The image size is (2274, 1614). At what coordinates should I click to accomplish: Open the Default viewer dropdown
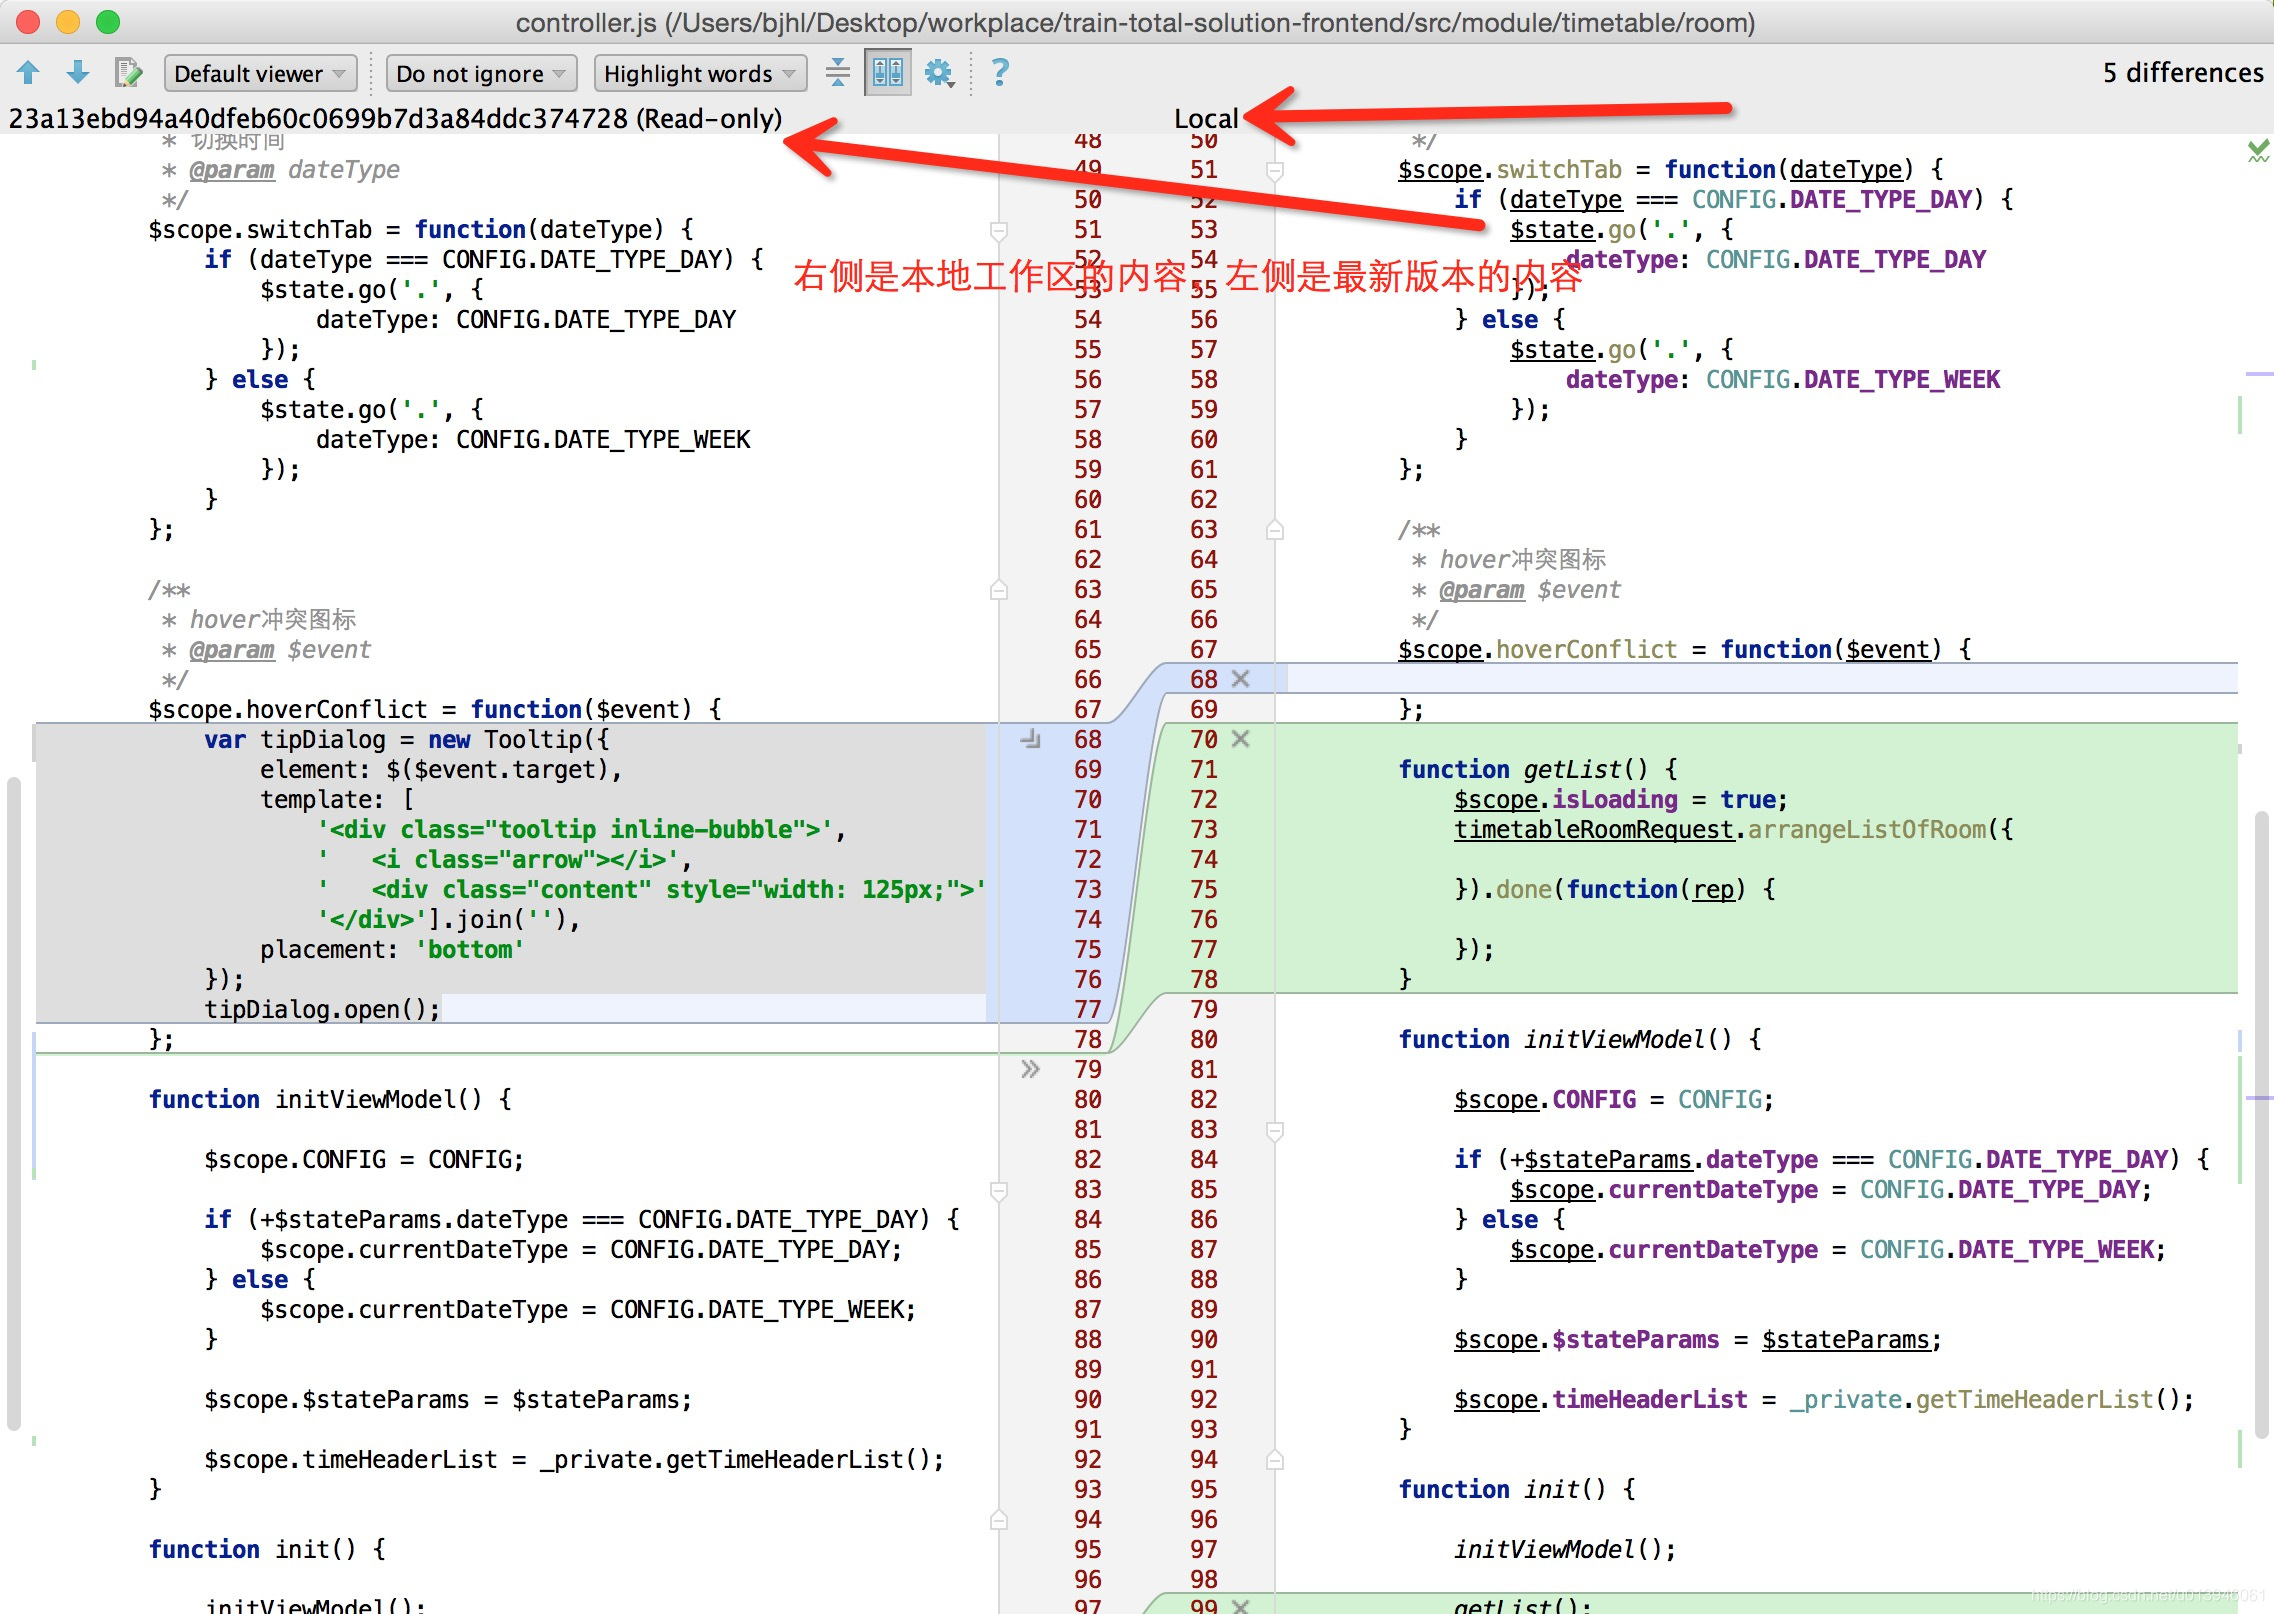260,73
